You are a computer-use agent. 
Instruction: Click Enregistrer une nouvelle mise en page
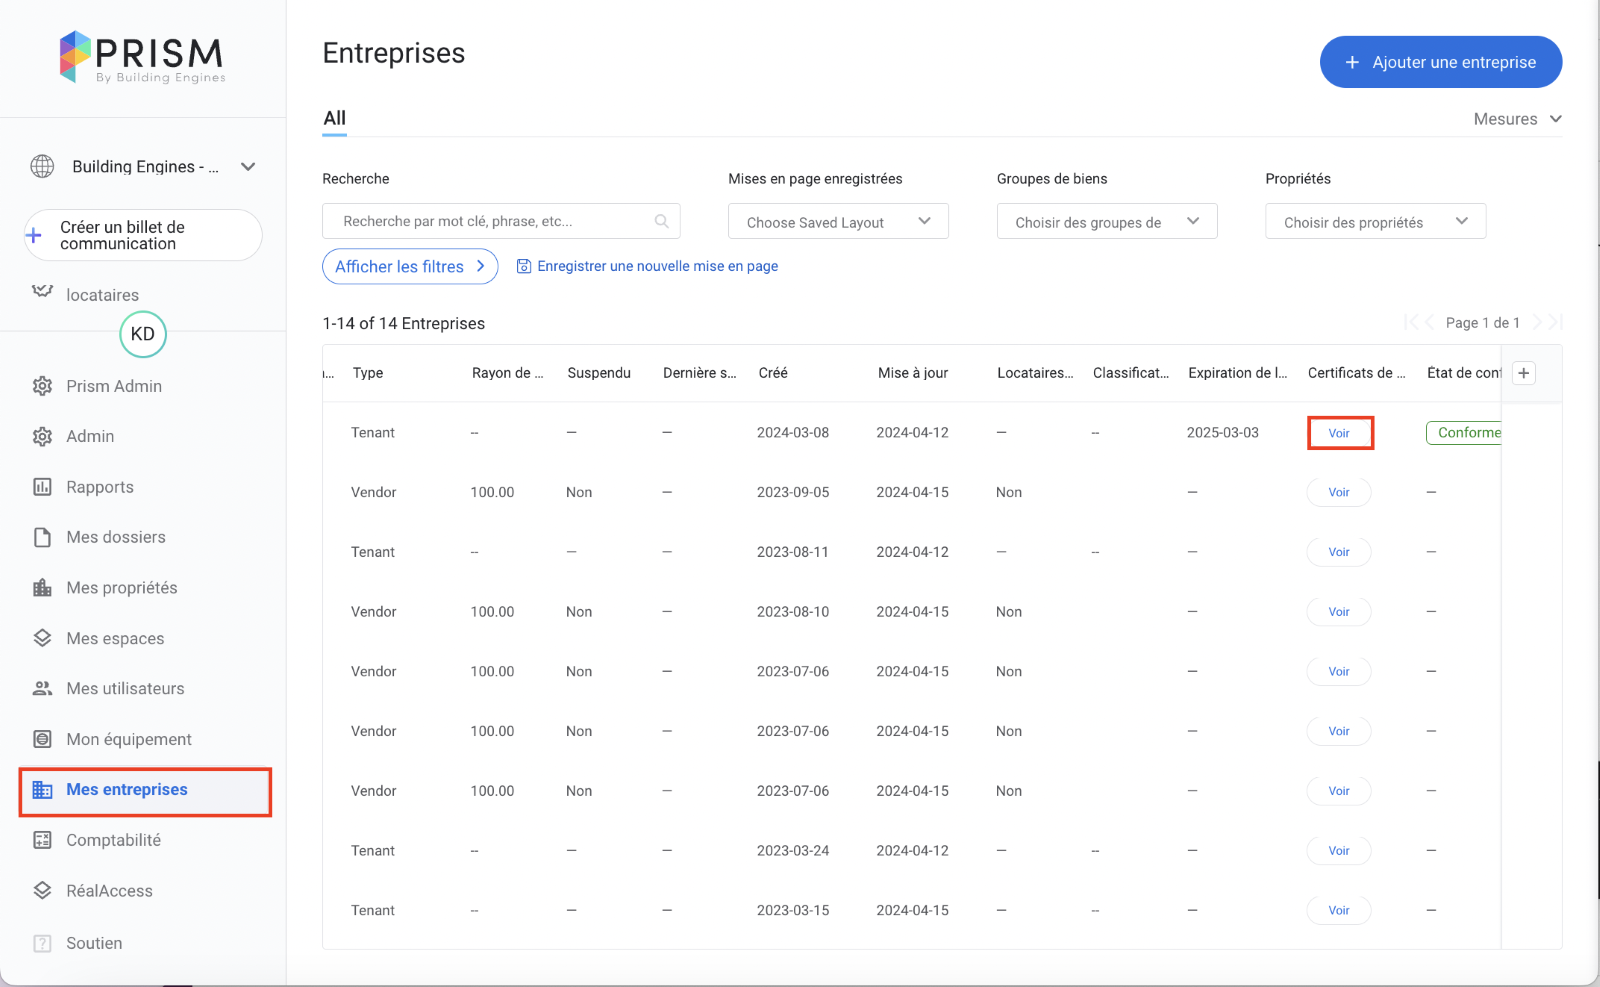coord(647,266)
